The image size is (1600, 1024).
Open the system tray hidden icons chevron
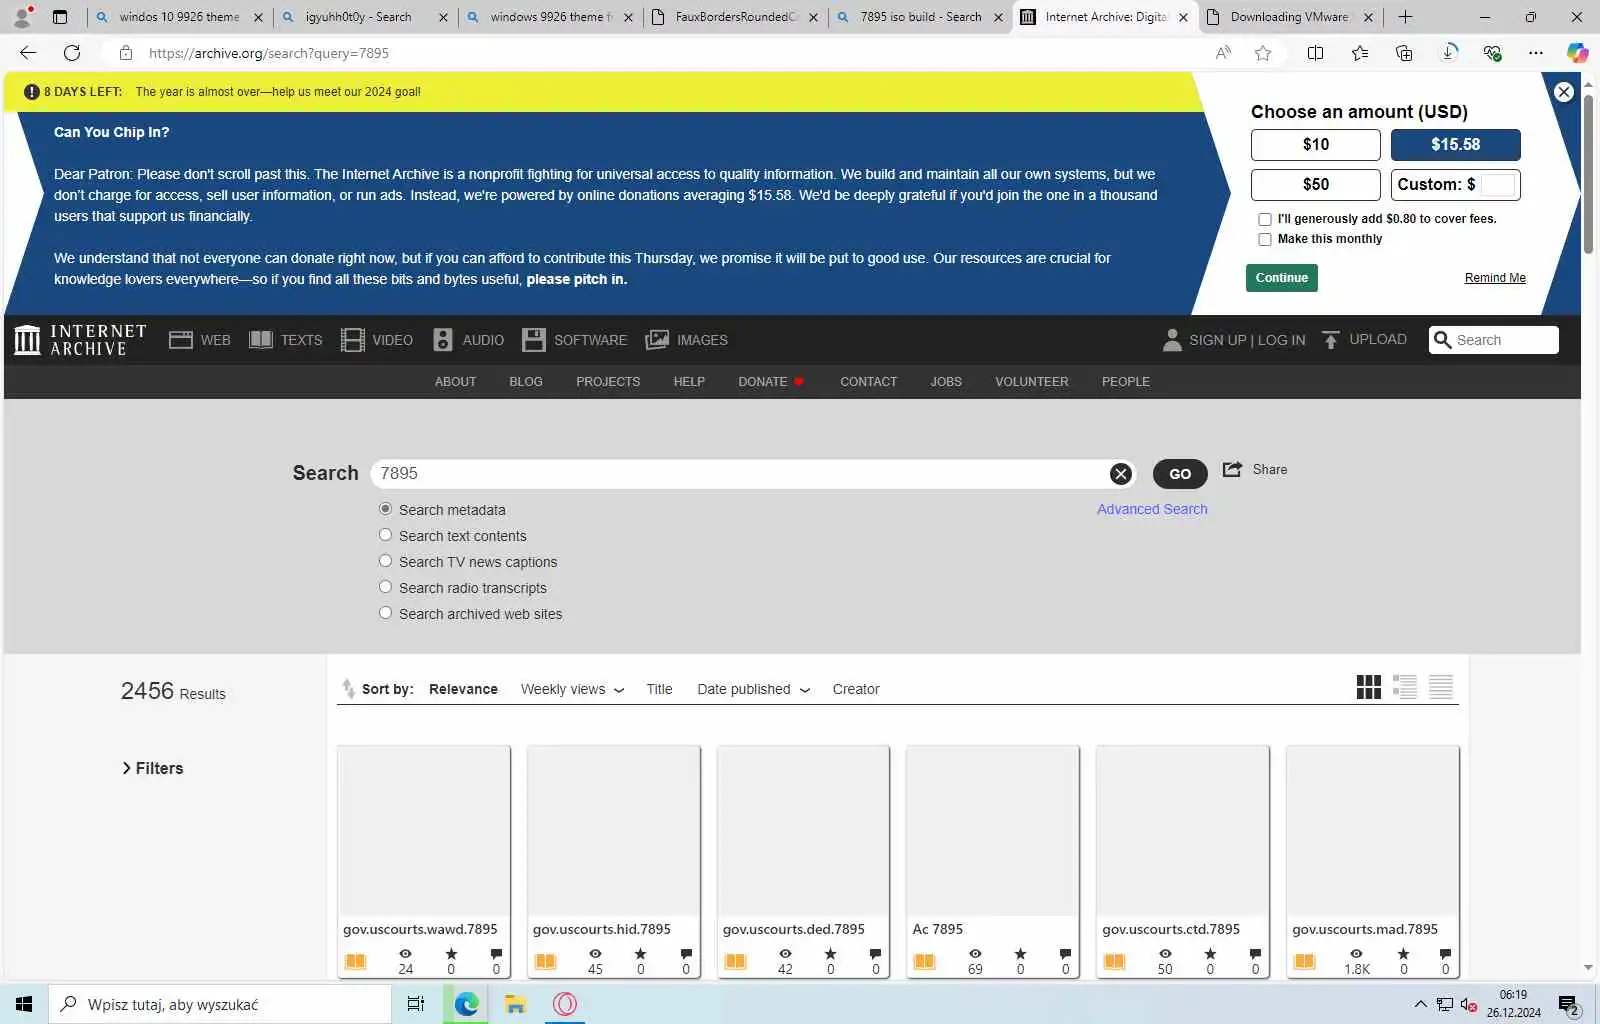(1420, 1004)
